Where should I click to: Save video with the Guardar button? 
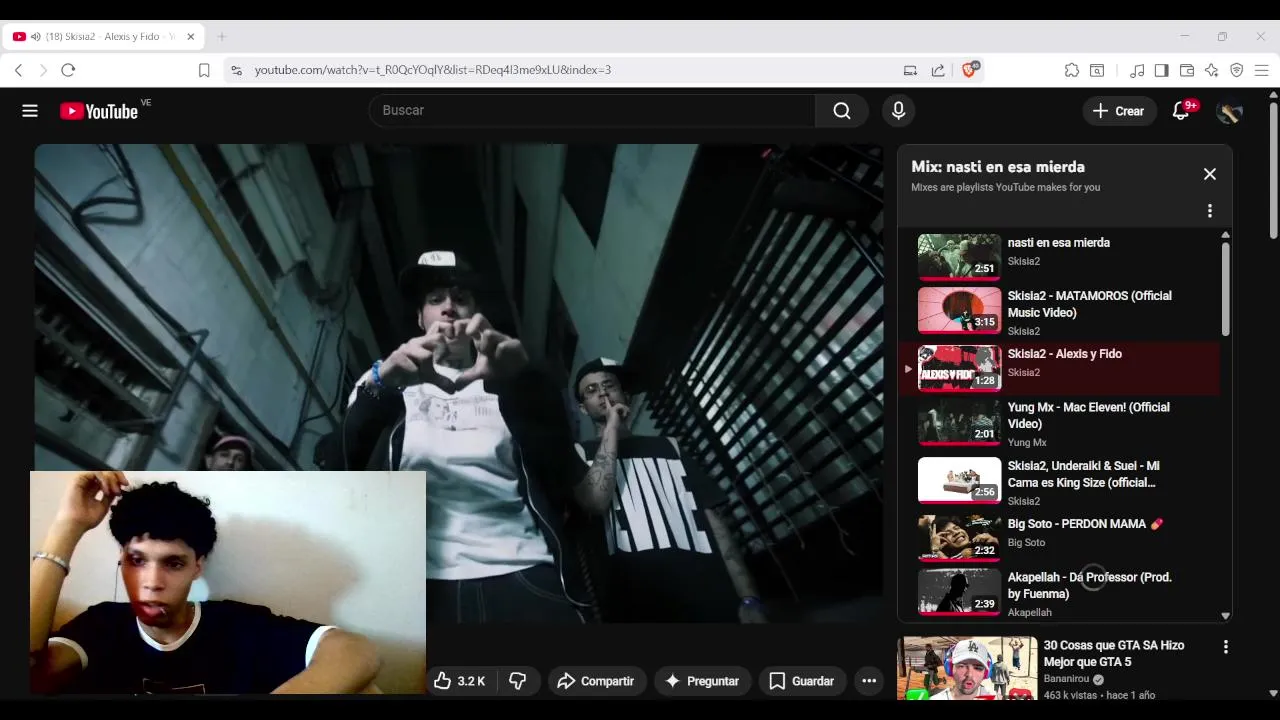point(801,681)
